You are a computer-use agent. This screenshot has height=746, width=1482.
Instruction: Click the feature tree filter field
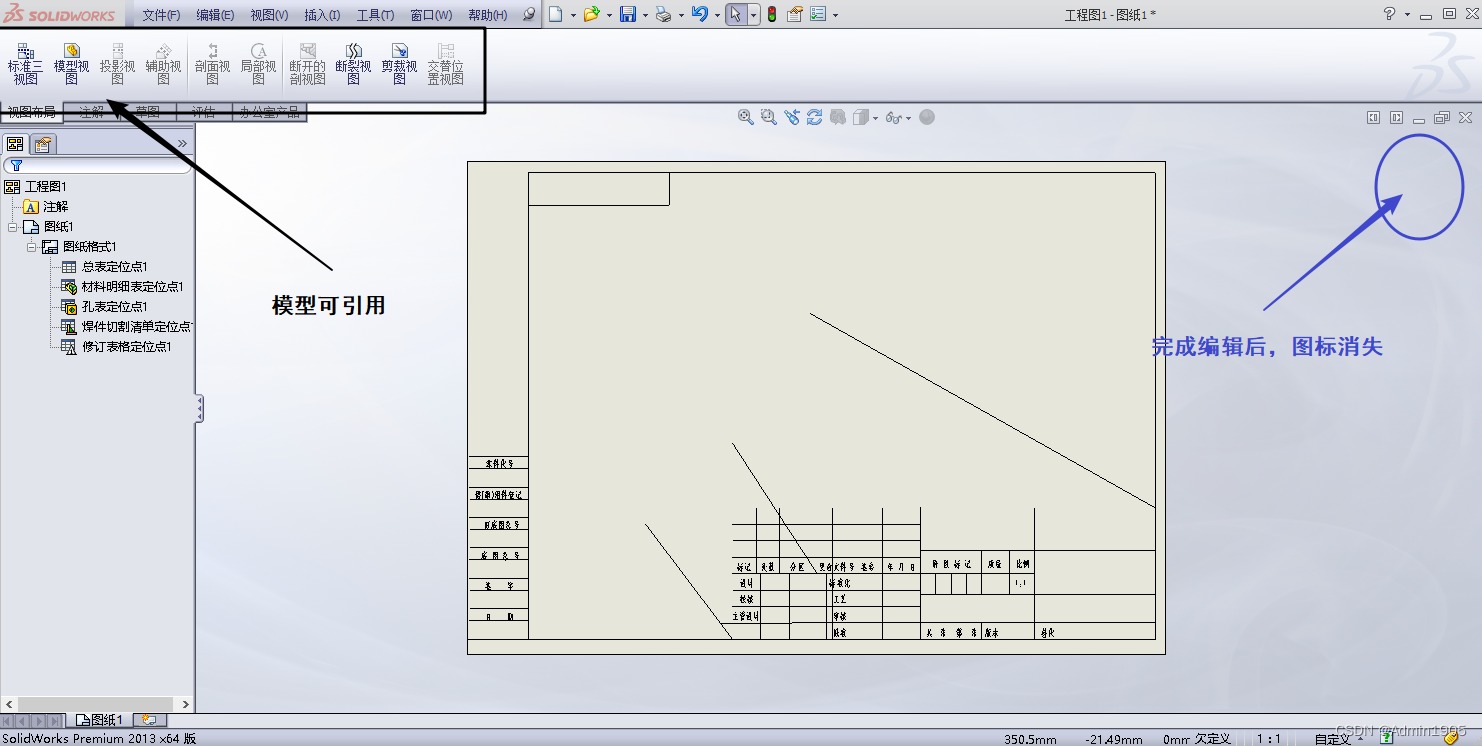tap(97, 166)
